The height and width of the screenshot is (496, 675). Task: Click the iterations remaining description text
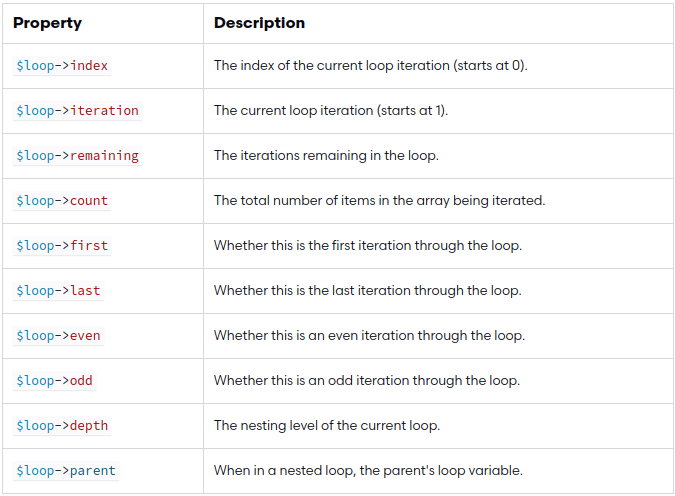326,156
